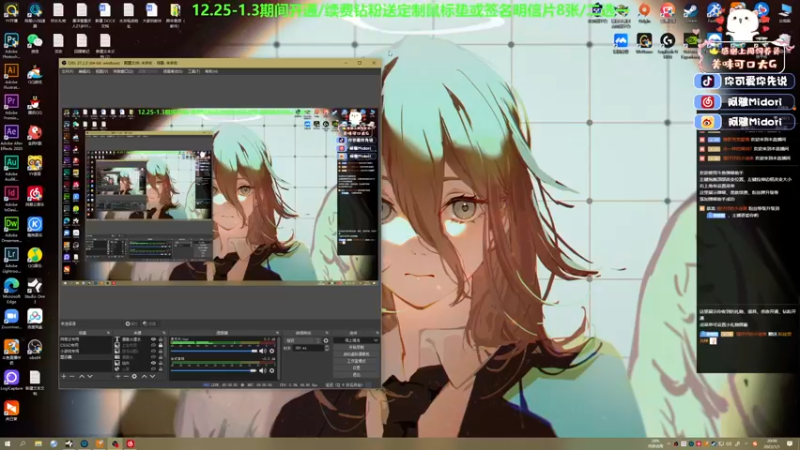Step the transition duration spinner up
800x450 pixels.
[x=327, y=346]
